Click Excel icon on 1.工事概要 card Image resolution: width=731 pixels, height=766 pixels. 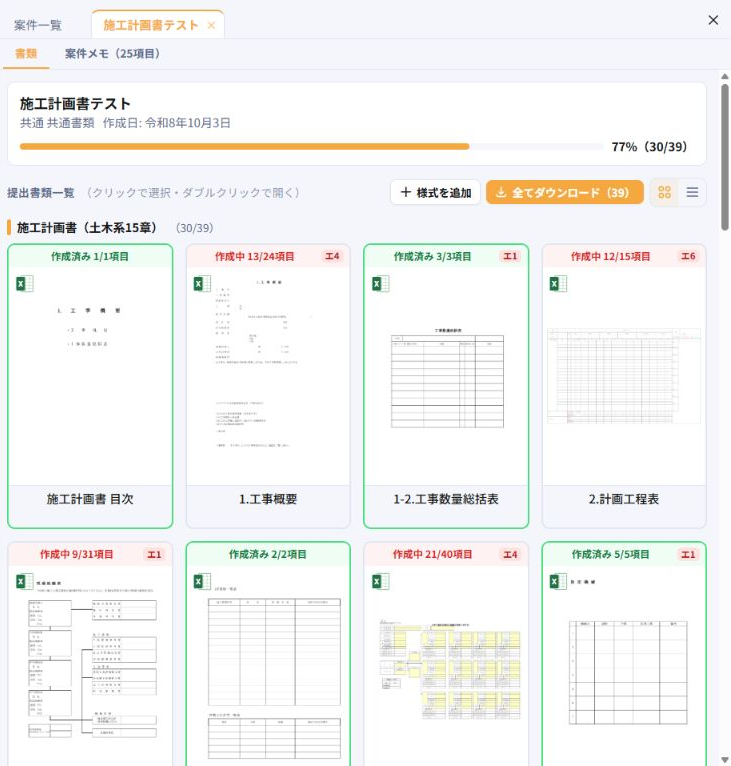point(202,284)
